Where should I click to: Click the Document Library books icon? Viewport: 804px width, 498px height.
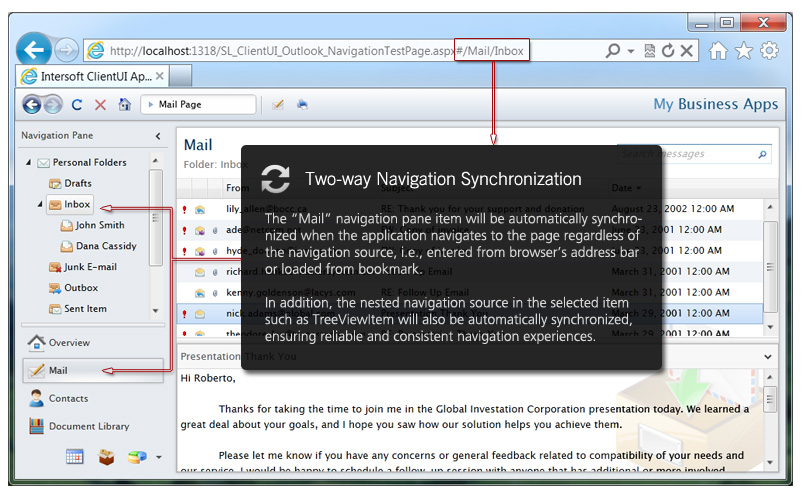click(x=36, y=426)
